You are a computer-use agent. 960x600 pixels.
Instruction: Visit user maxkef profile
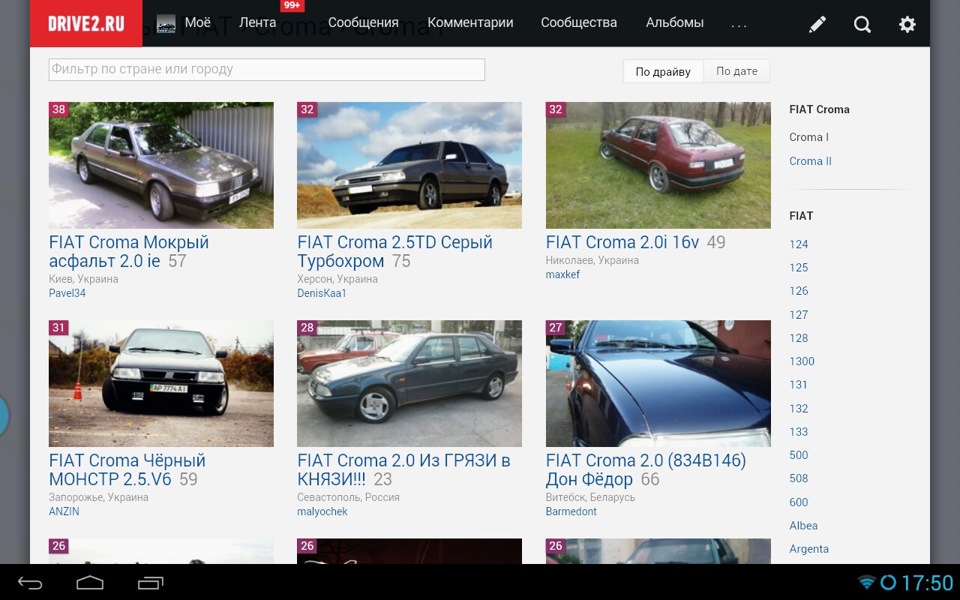pos(563,274)
